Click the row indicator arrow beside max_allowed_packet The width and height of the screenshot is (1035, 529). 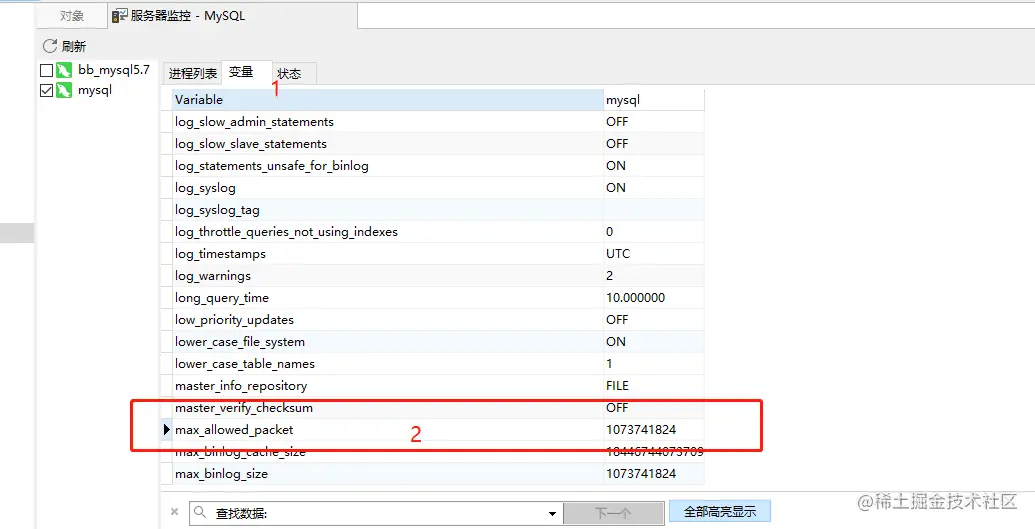pyautogui.click(x=167, y=430)
